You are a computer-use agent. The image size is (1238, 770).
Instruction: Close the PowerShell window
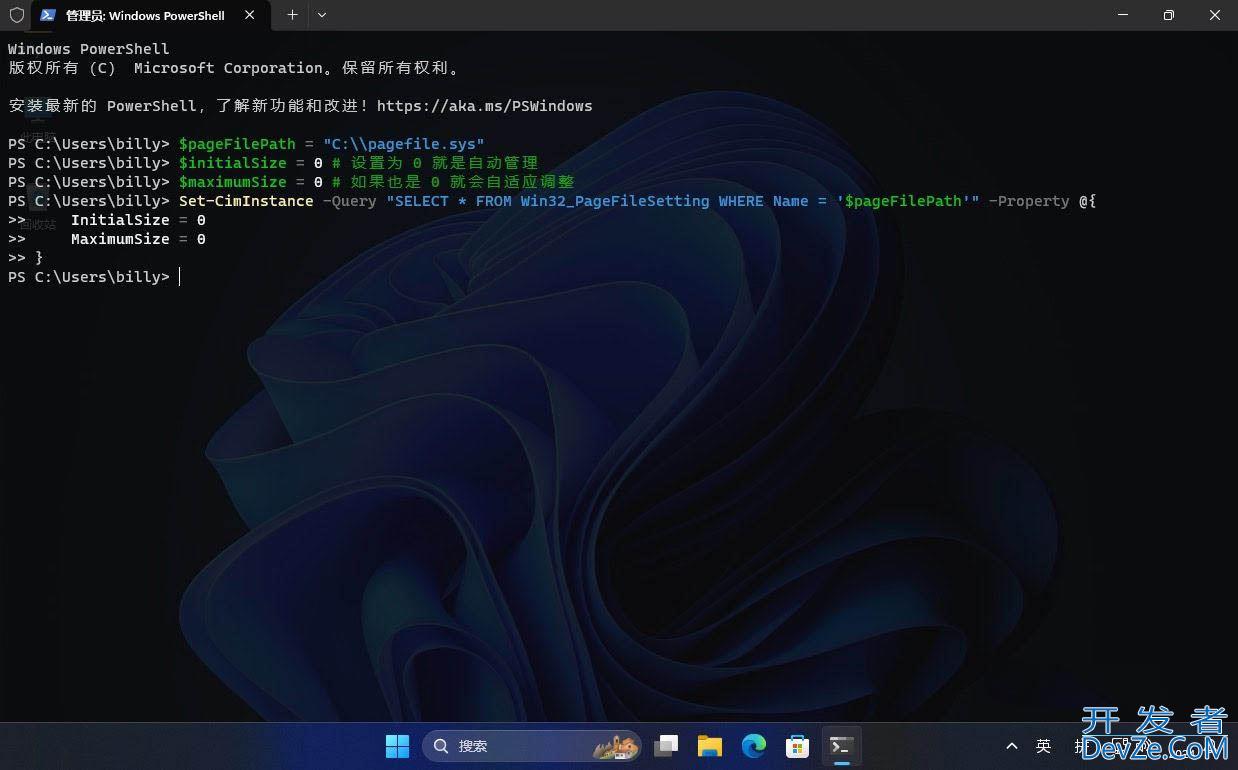coord(1214,15)
